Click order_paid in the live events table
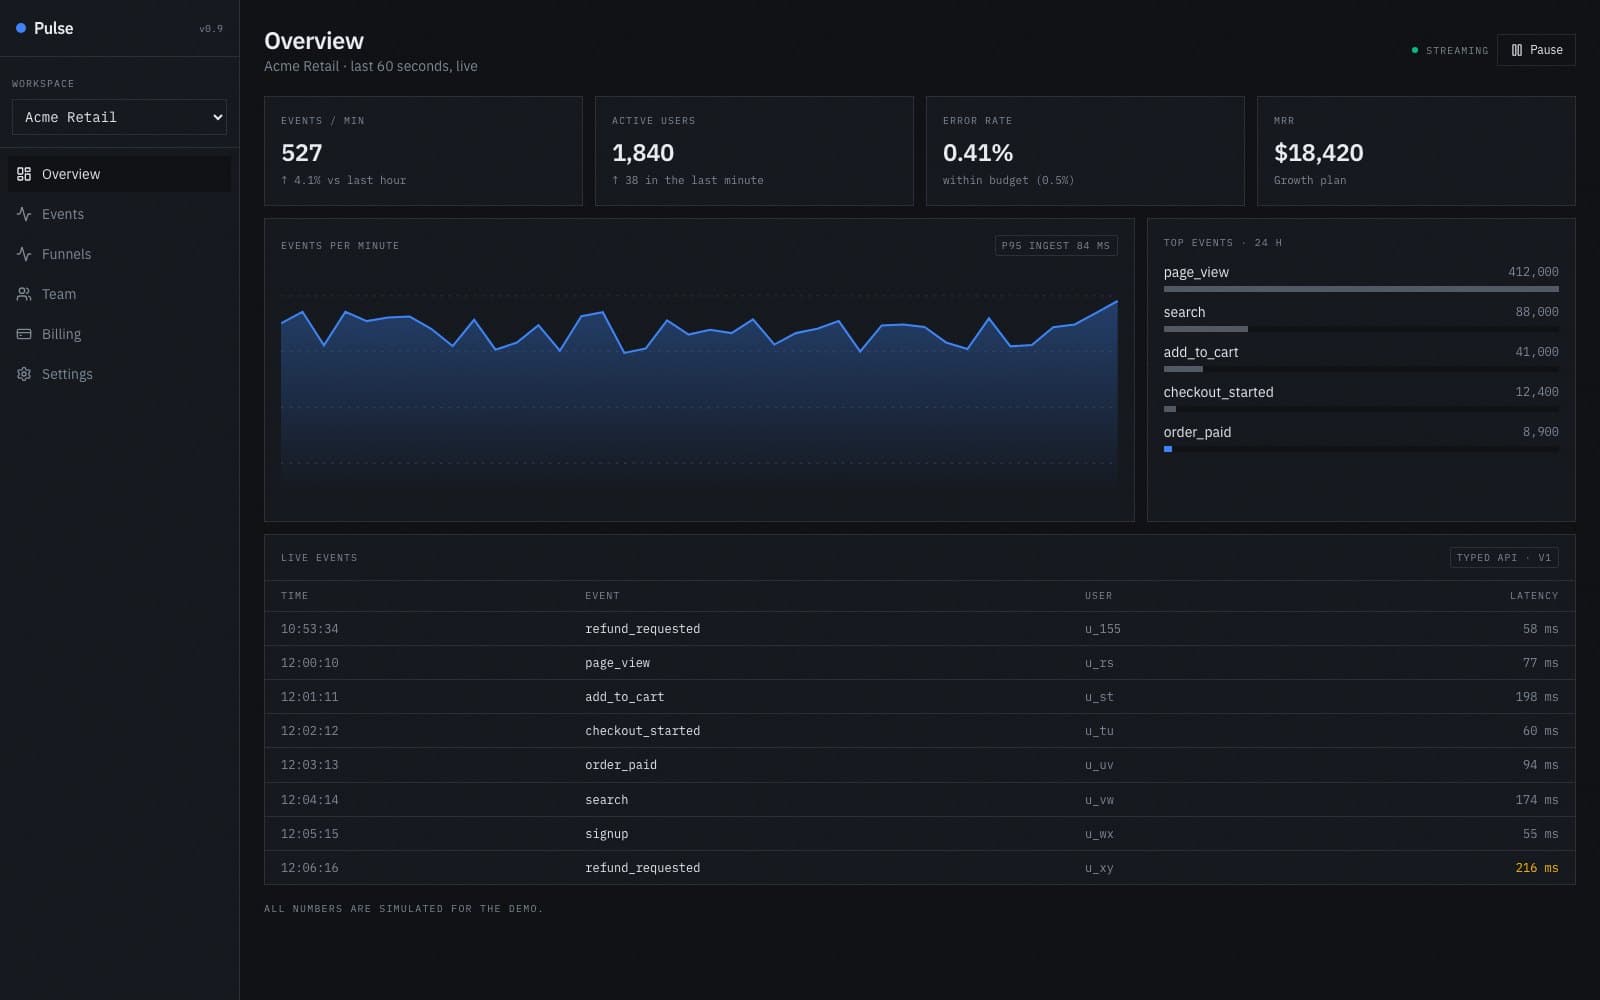The height and width of the screenshot is (1000, 1600). pos(621,765)
